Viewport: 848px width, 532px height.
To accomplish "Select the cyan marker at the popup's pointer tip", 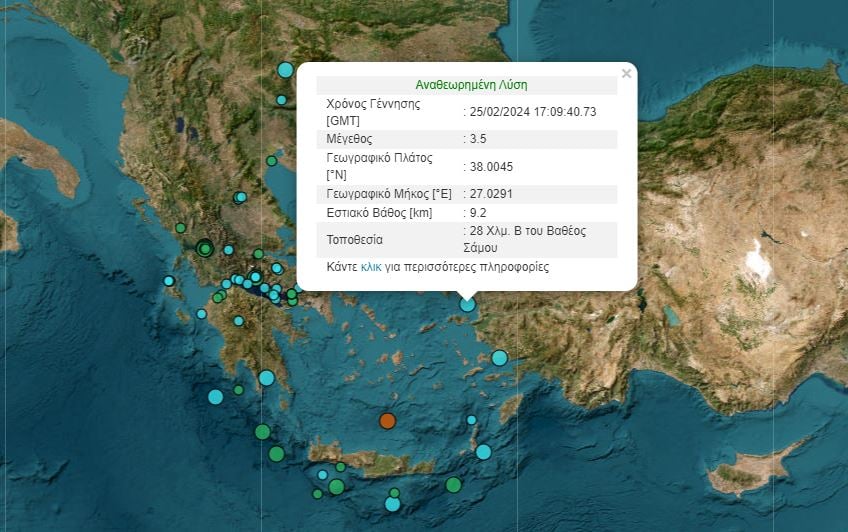I will (x=467, y=304).
